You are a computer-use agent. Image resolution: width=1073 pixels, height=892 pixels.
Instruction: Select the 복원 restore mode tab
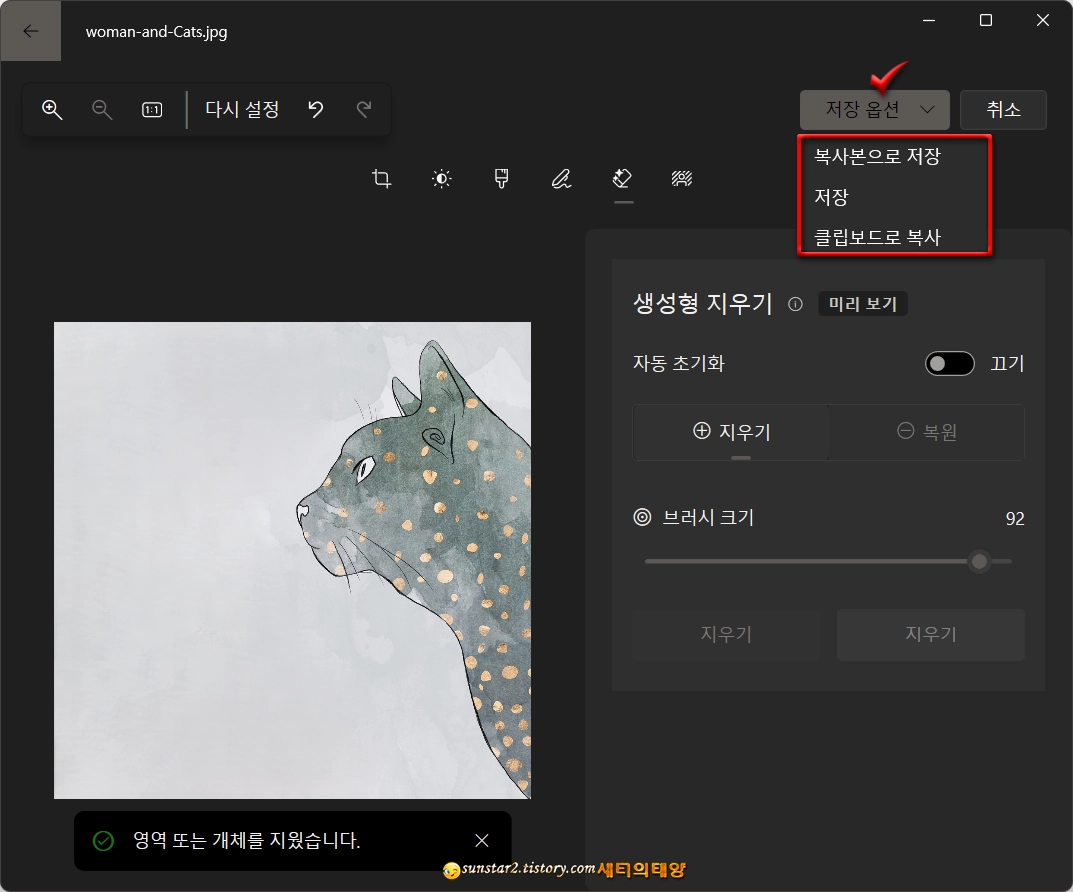tap(927, 432)
